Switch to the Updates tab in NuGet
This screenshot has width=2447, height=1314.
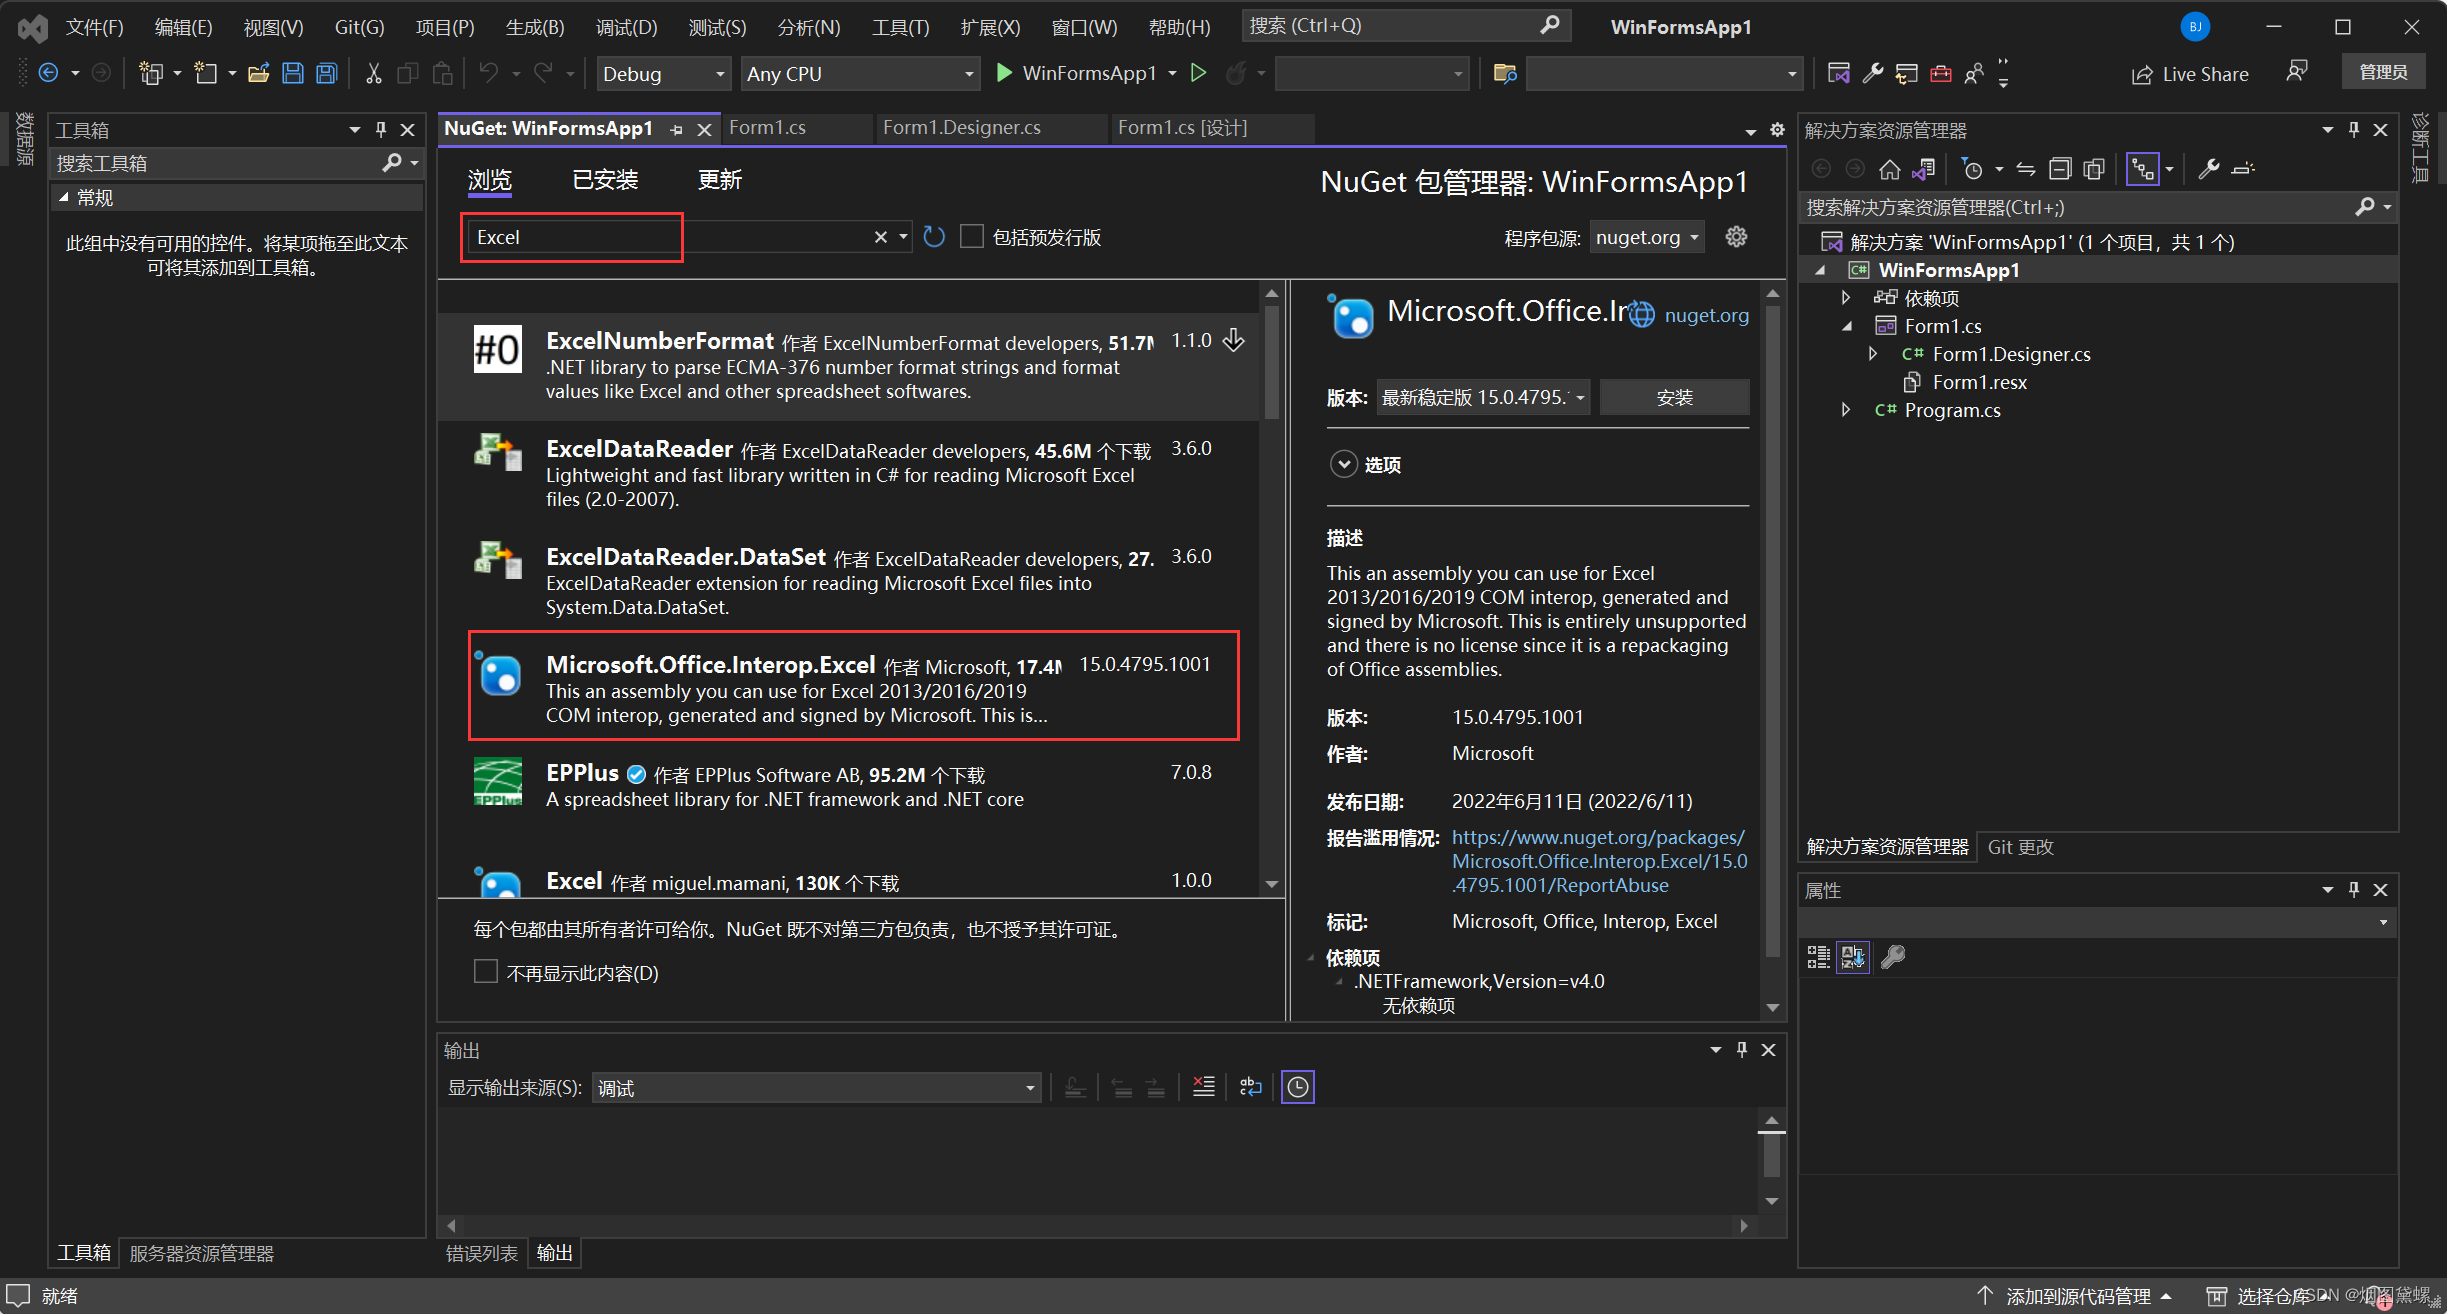720,180
